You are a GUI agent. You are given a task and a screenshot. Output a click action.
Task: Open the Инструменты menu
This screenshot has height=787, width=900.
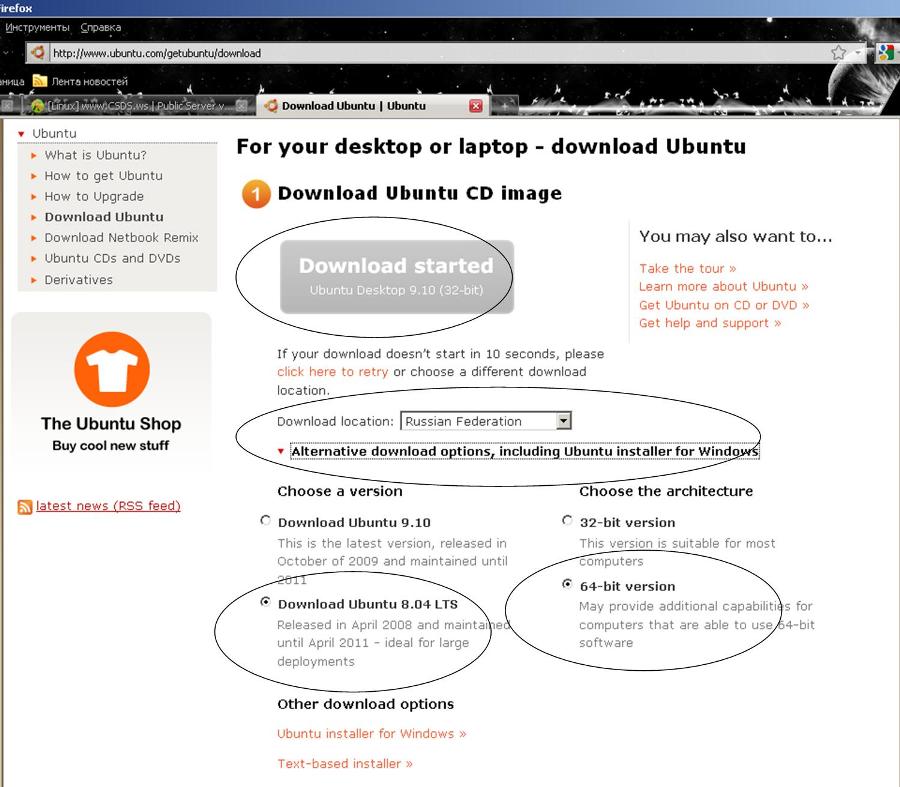(37, 28)
